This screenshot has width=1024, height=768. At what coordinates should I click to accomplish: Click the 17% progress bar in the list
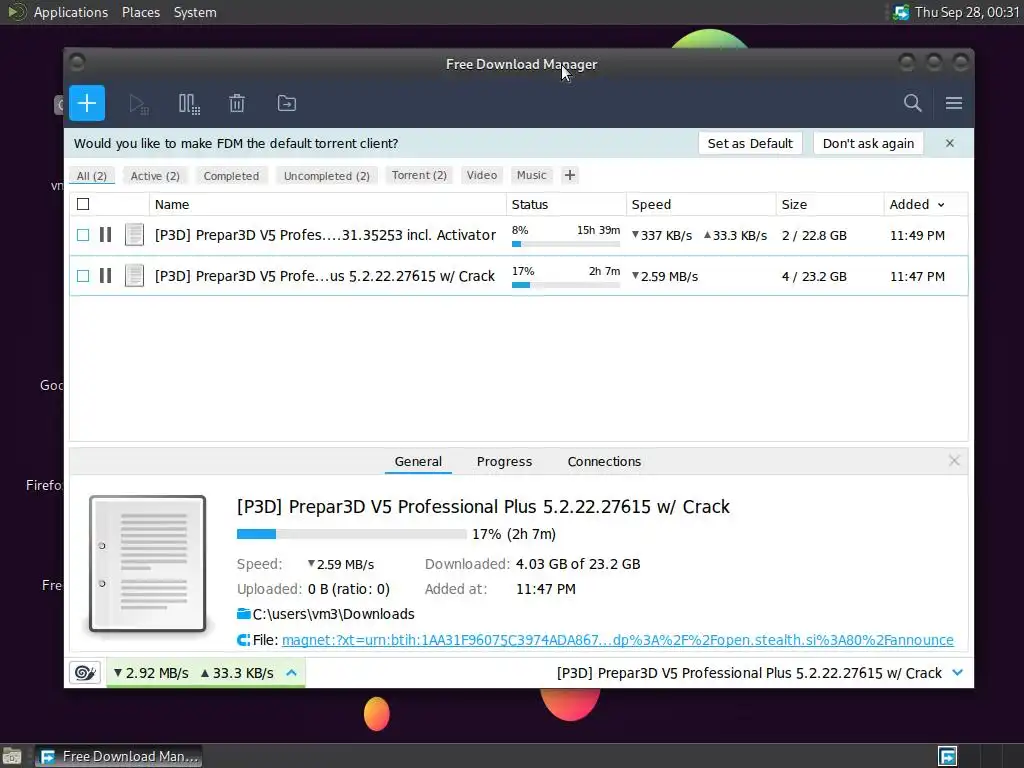(x=566, y=285)
